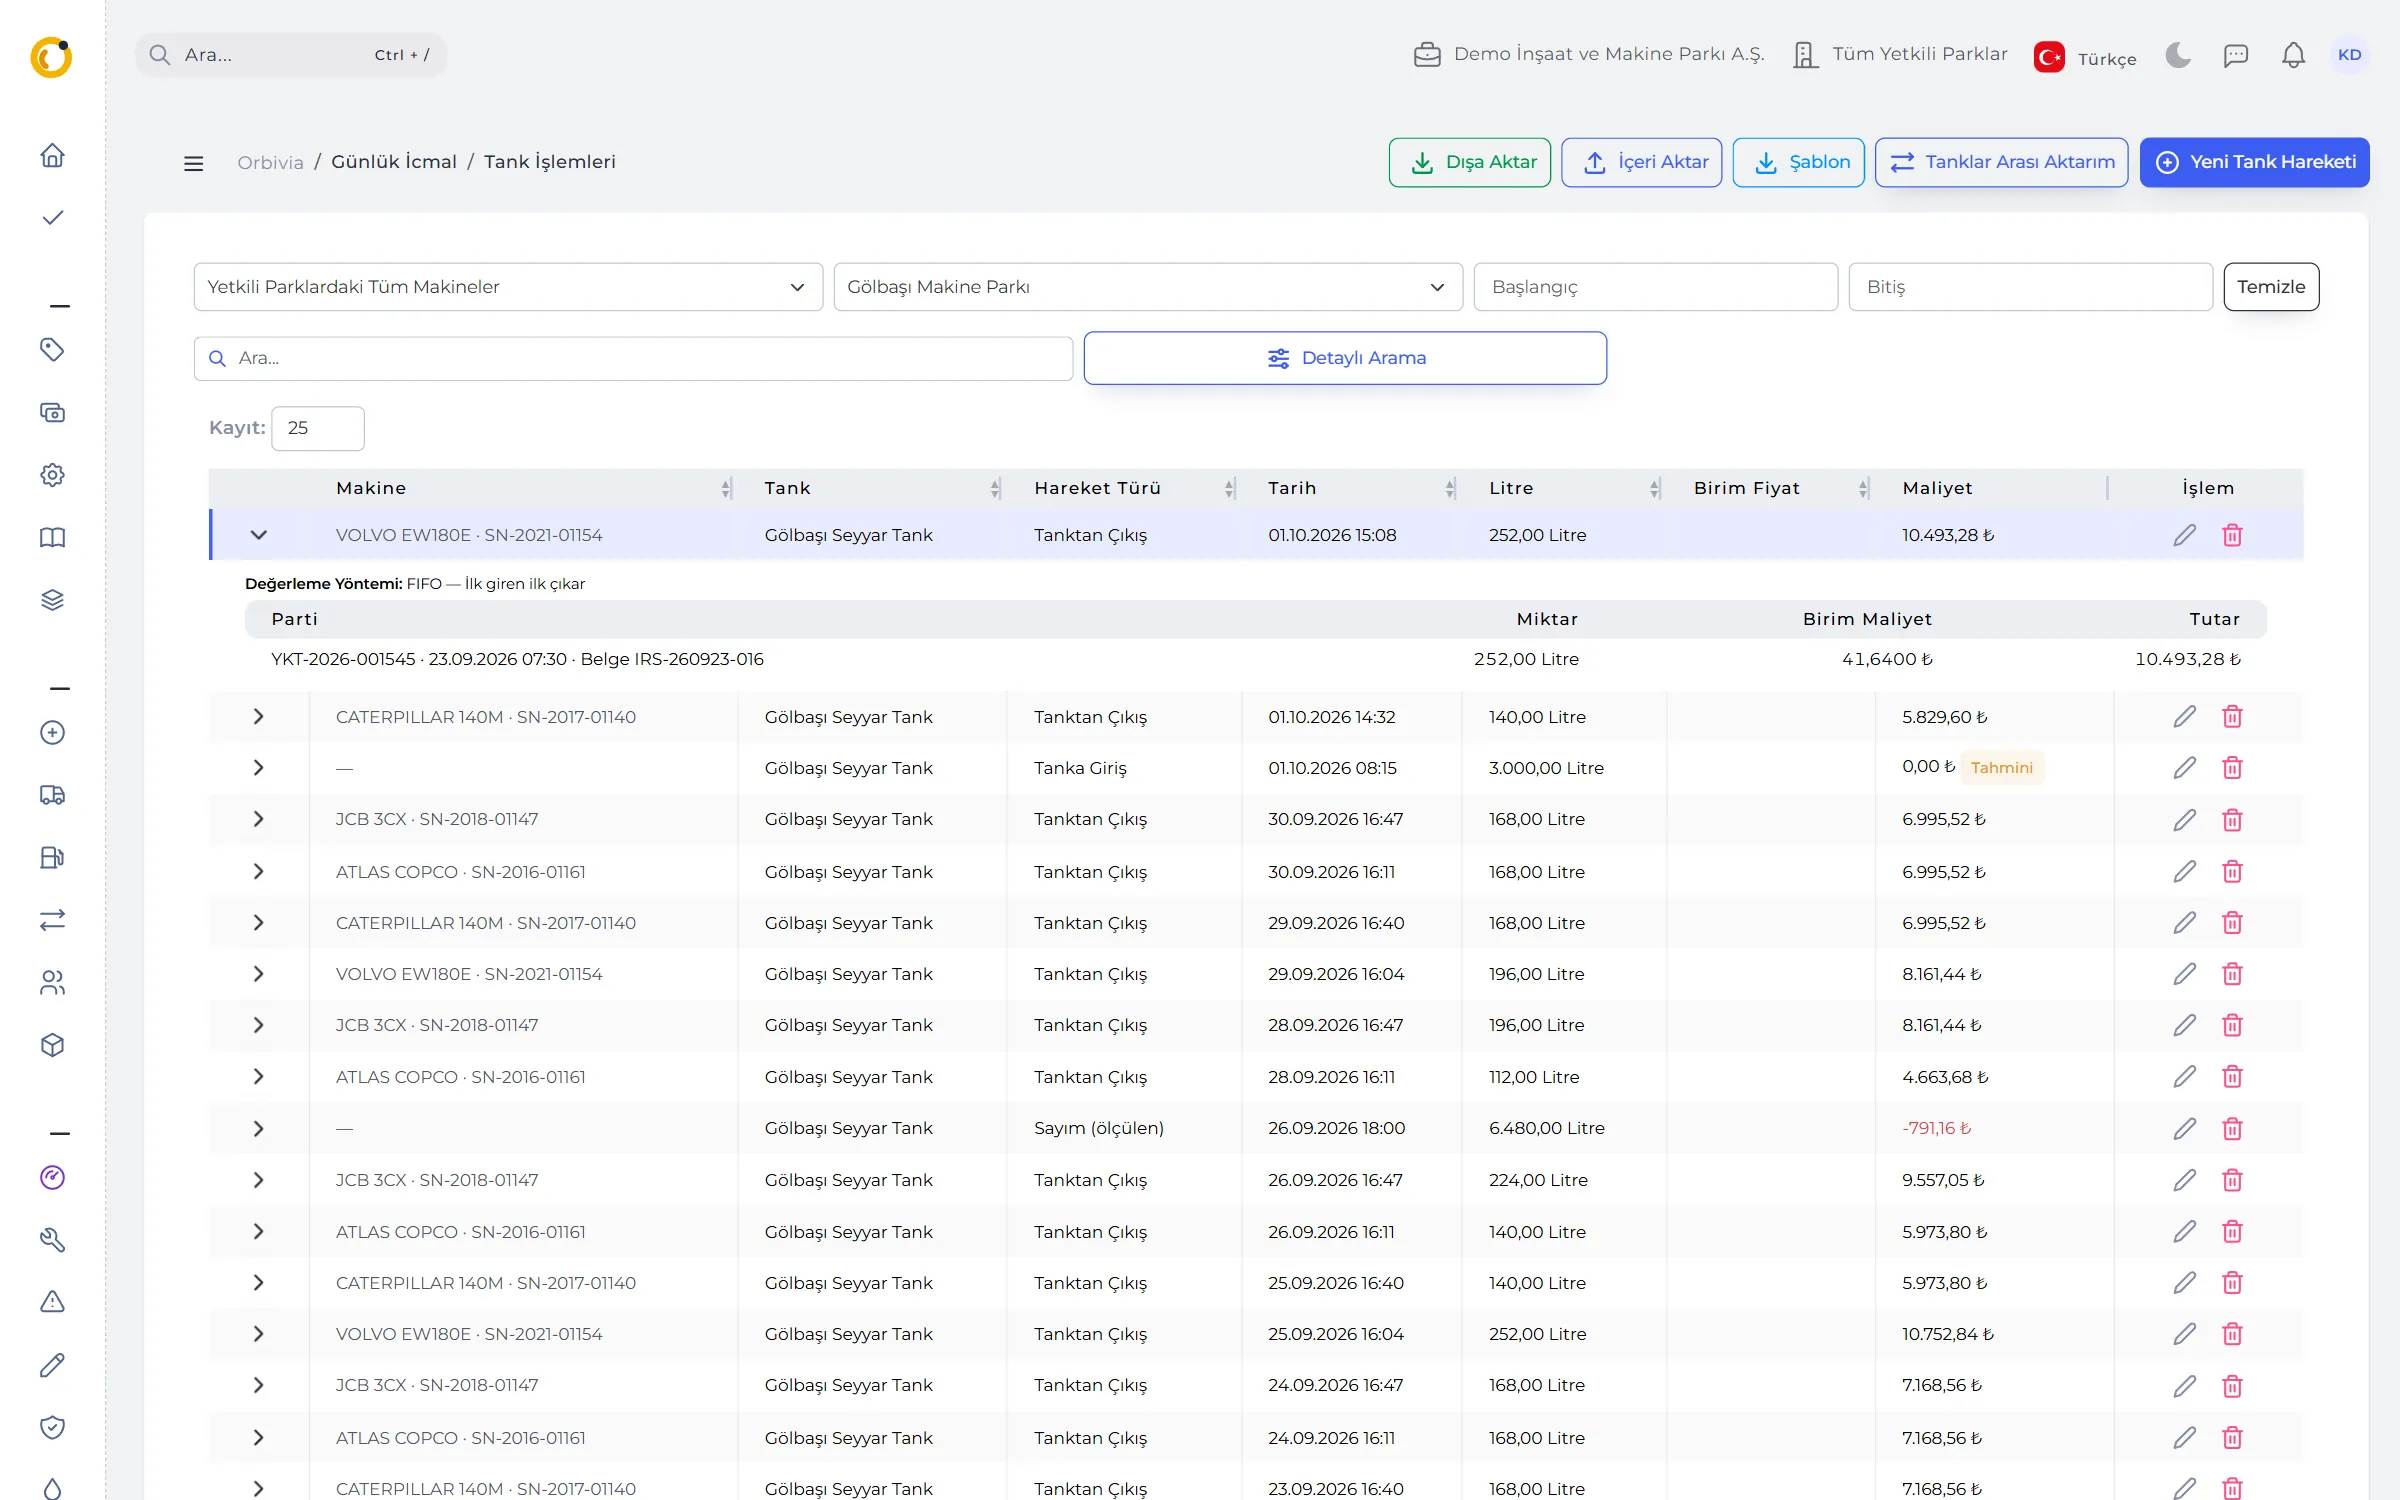Click the home icon in sidebar

tap(52, 155)
